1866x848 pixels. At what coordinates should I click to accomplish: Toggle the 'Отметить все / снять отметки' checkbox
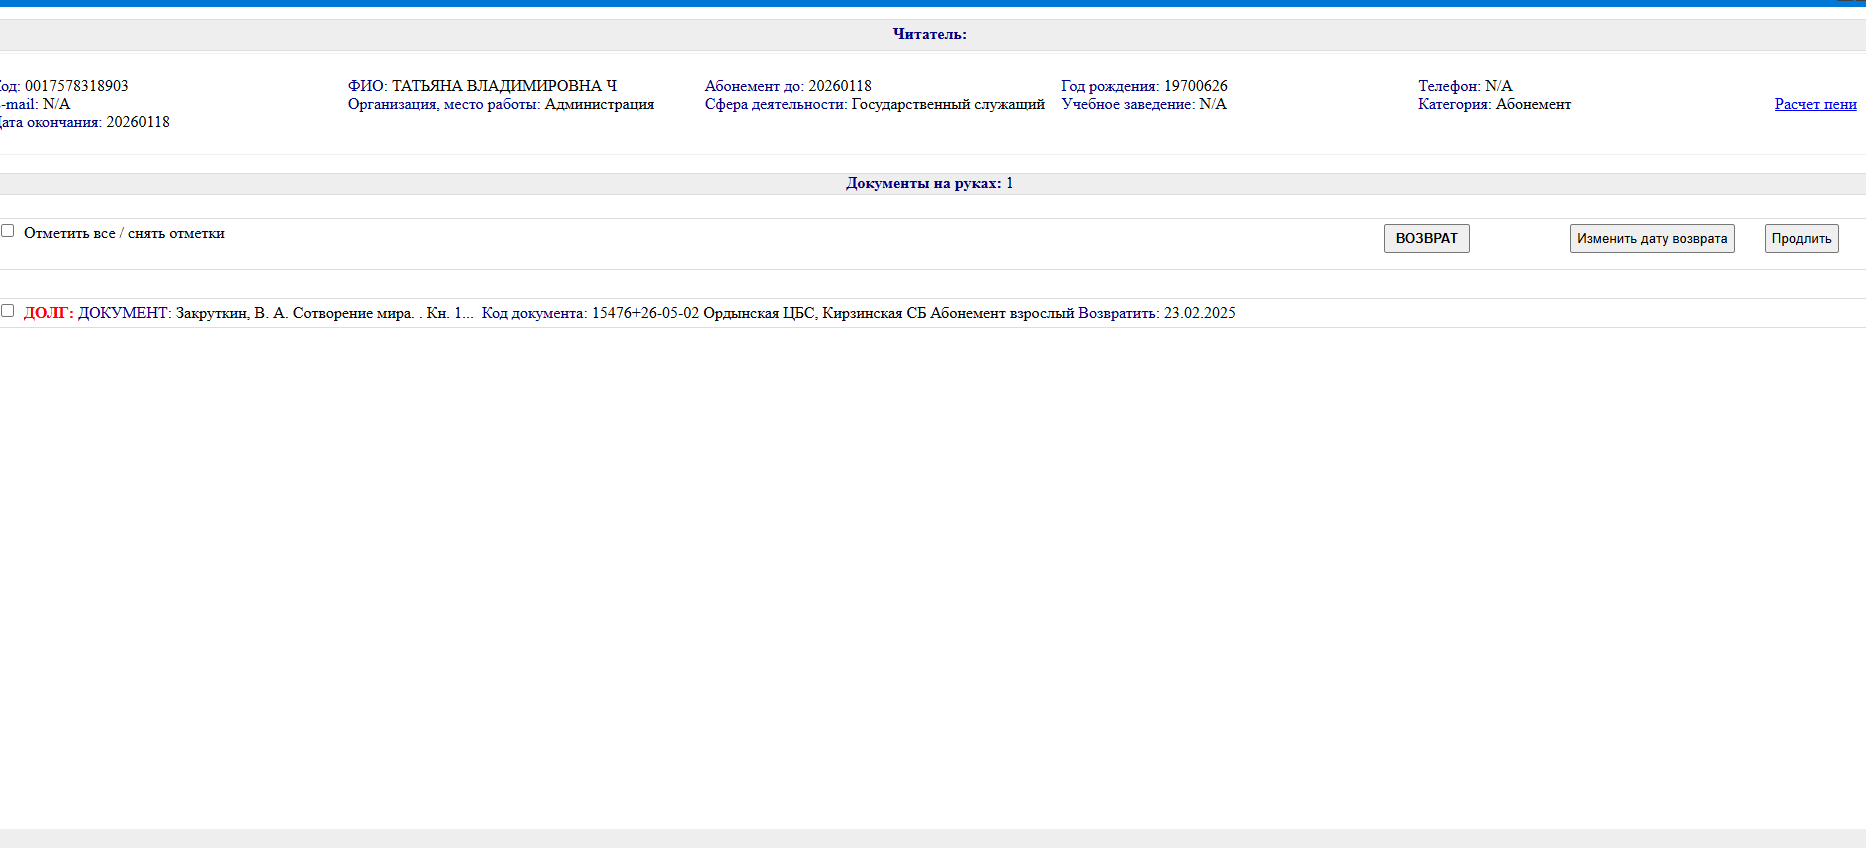[8, 231]
